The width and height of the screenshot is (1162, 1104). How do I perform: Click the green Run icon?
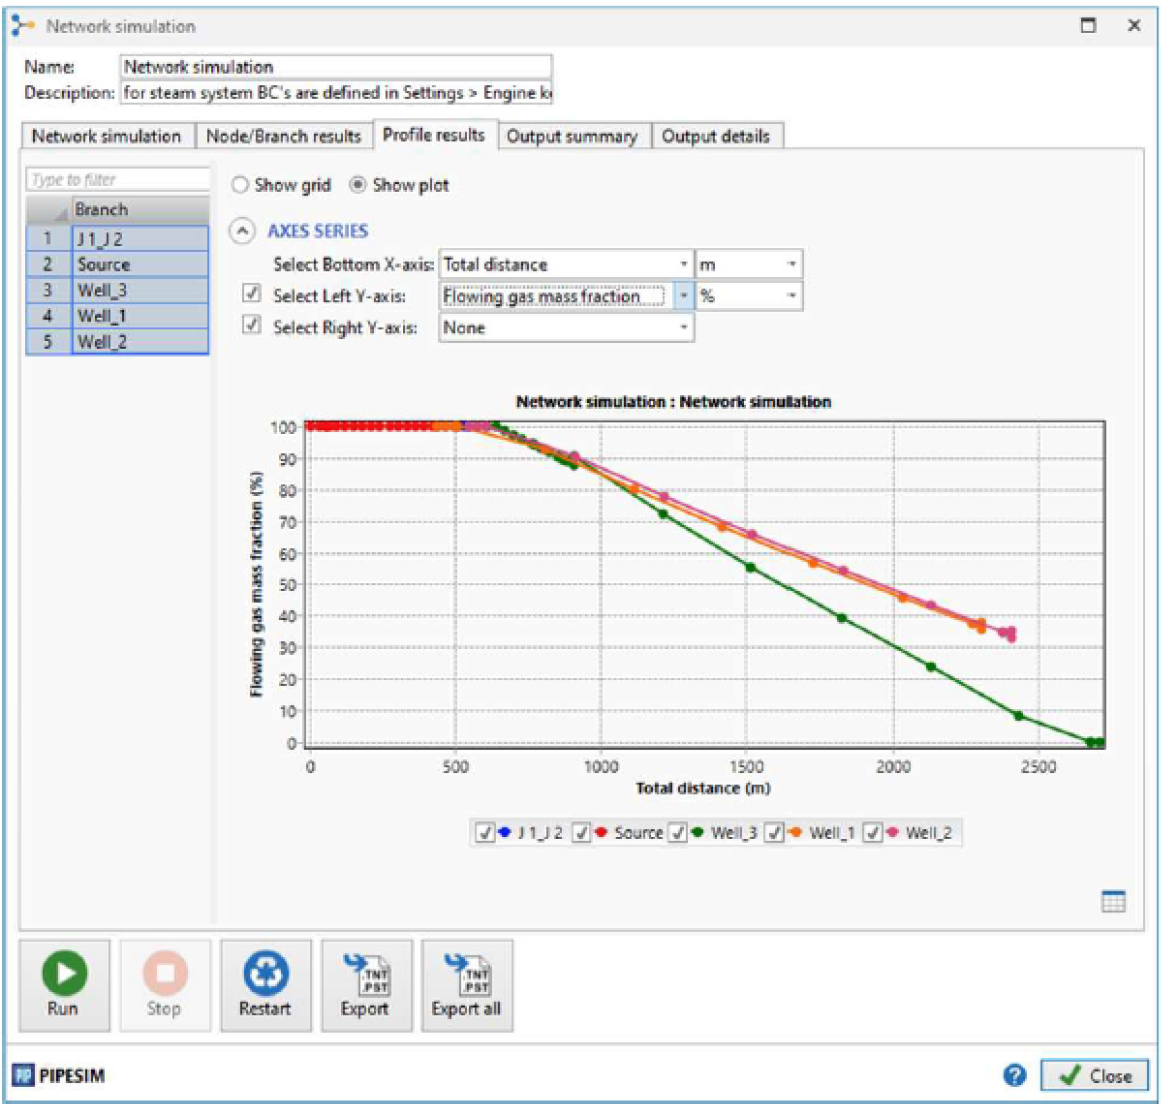(64, 973)
